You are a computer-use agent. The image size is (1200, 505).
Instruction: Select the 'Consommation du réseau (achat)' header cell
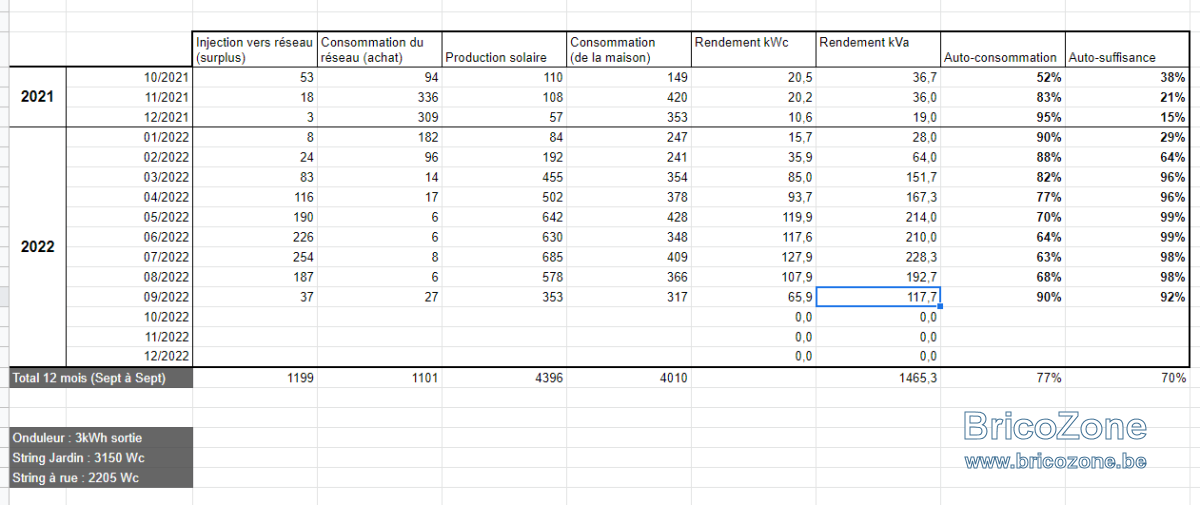click(380, 50)
